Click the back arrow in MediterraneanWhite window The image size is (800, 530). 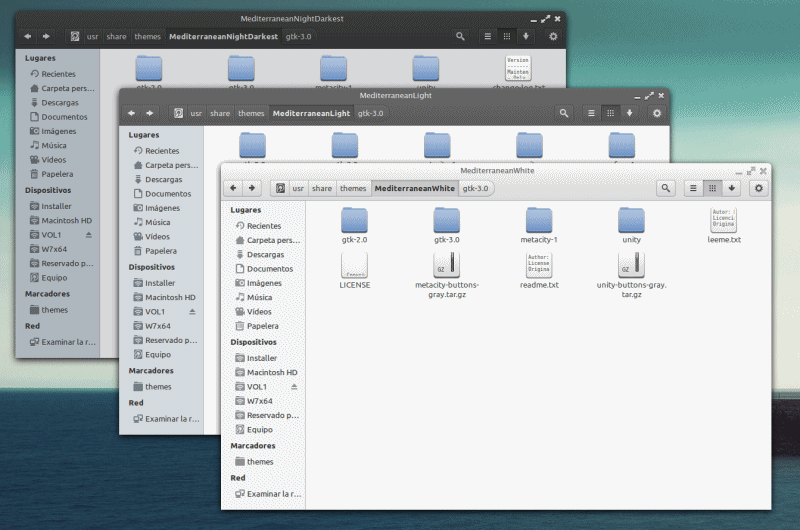click(x=234, y=188)
